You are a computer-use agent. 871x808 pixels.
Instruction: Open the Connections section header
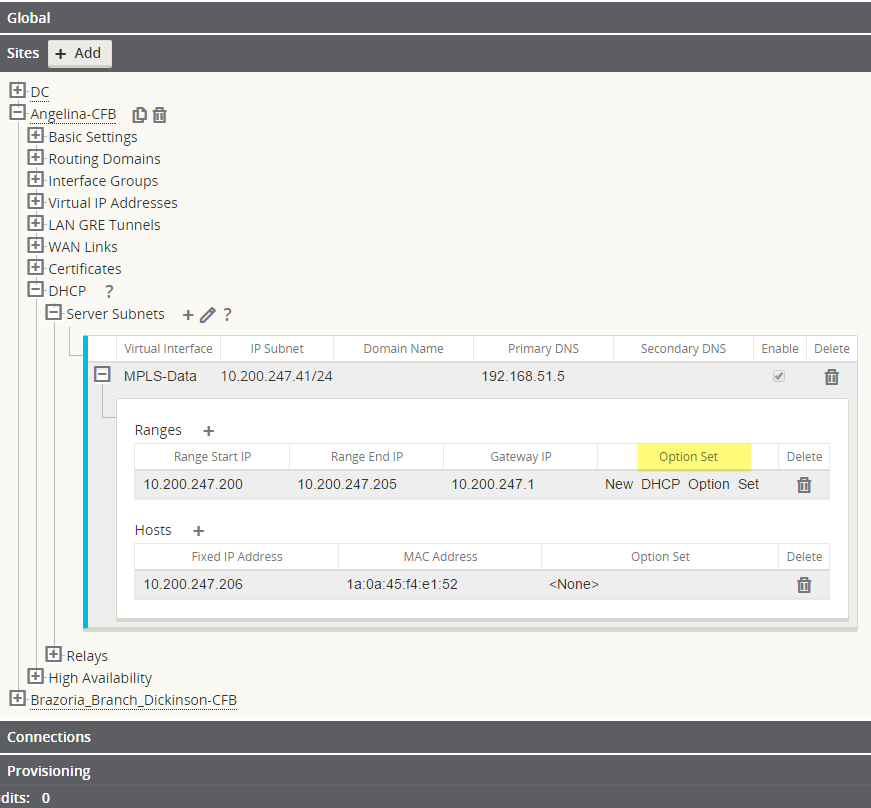436,737
